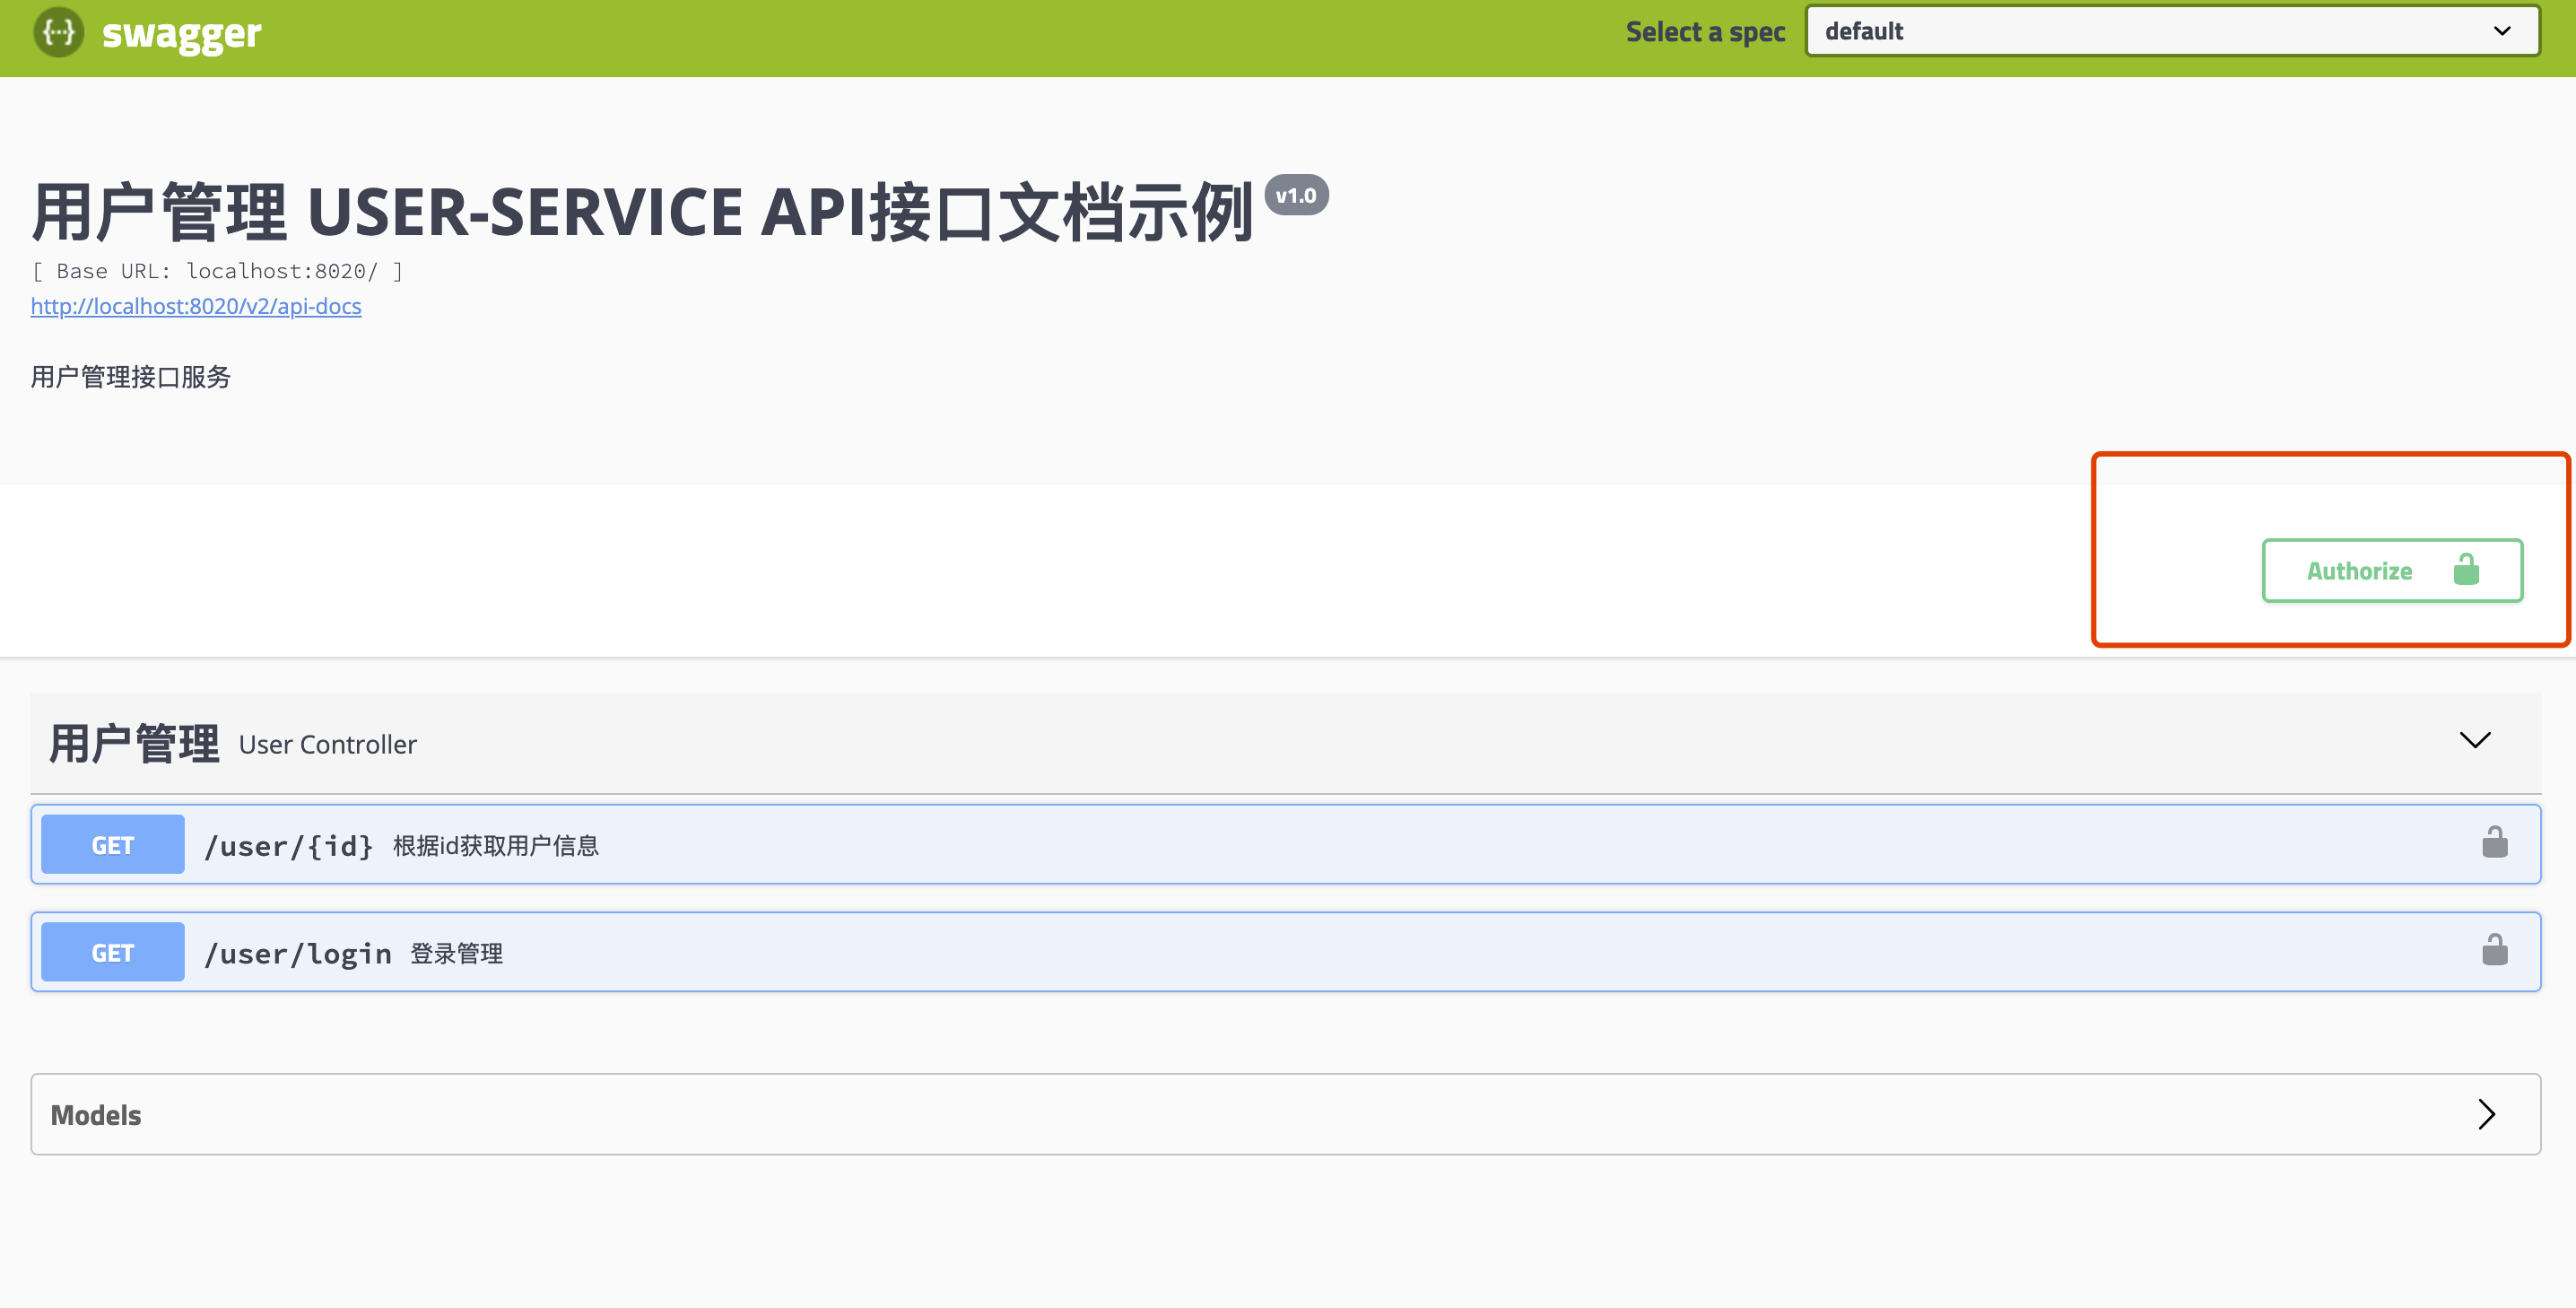2576x1308 pixels.
Task: Click the Select a spec label
Action: pos(1706,32)
